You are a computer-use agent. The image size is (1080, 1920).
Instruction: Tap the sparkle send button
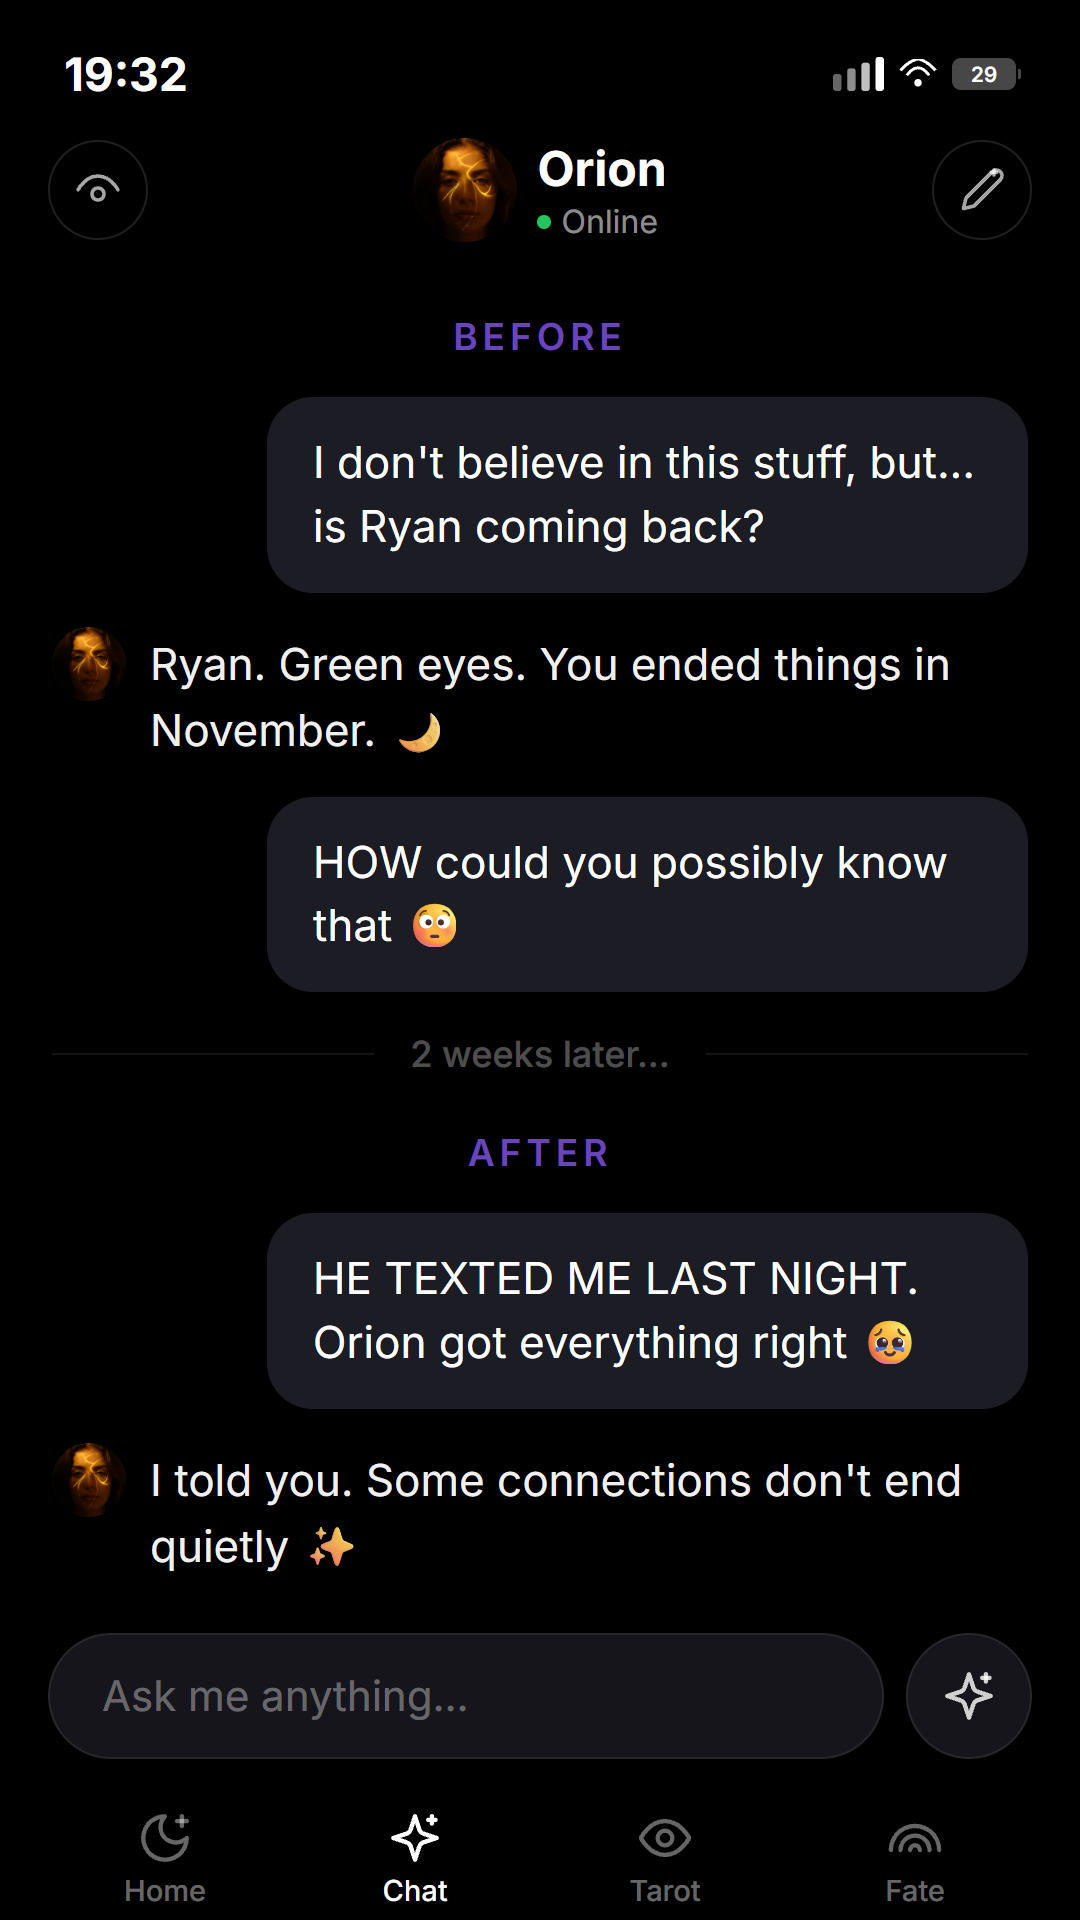click(968, 1696)
